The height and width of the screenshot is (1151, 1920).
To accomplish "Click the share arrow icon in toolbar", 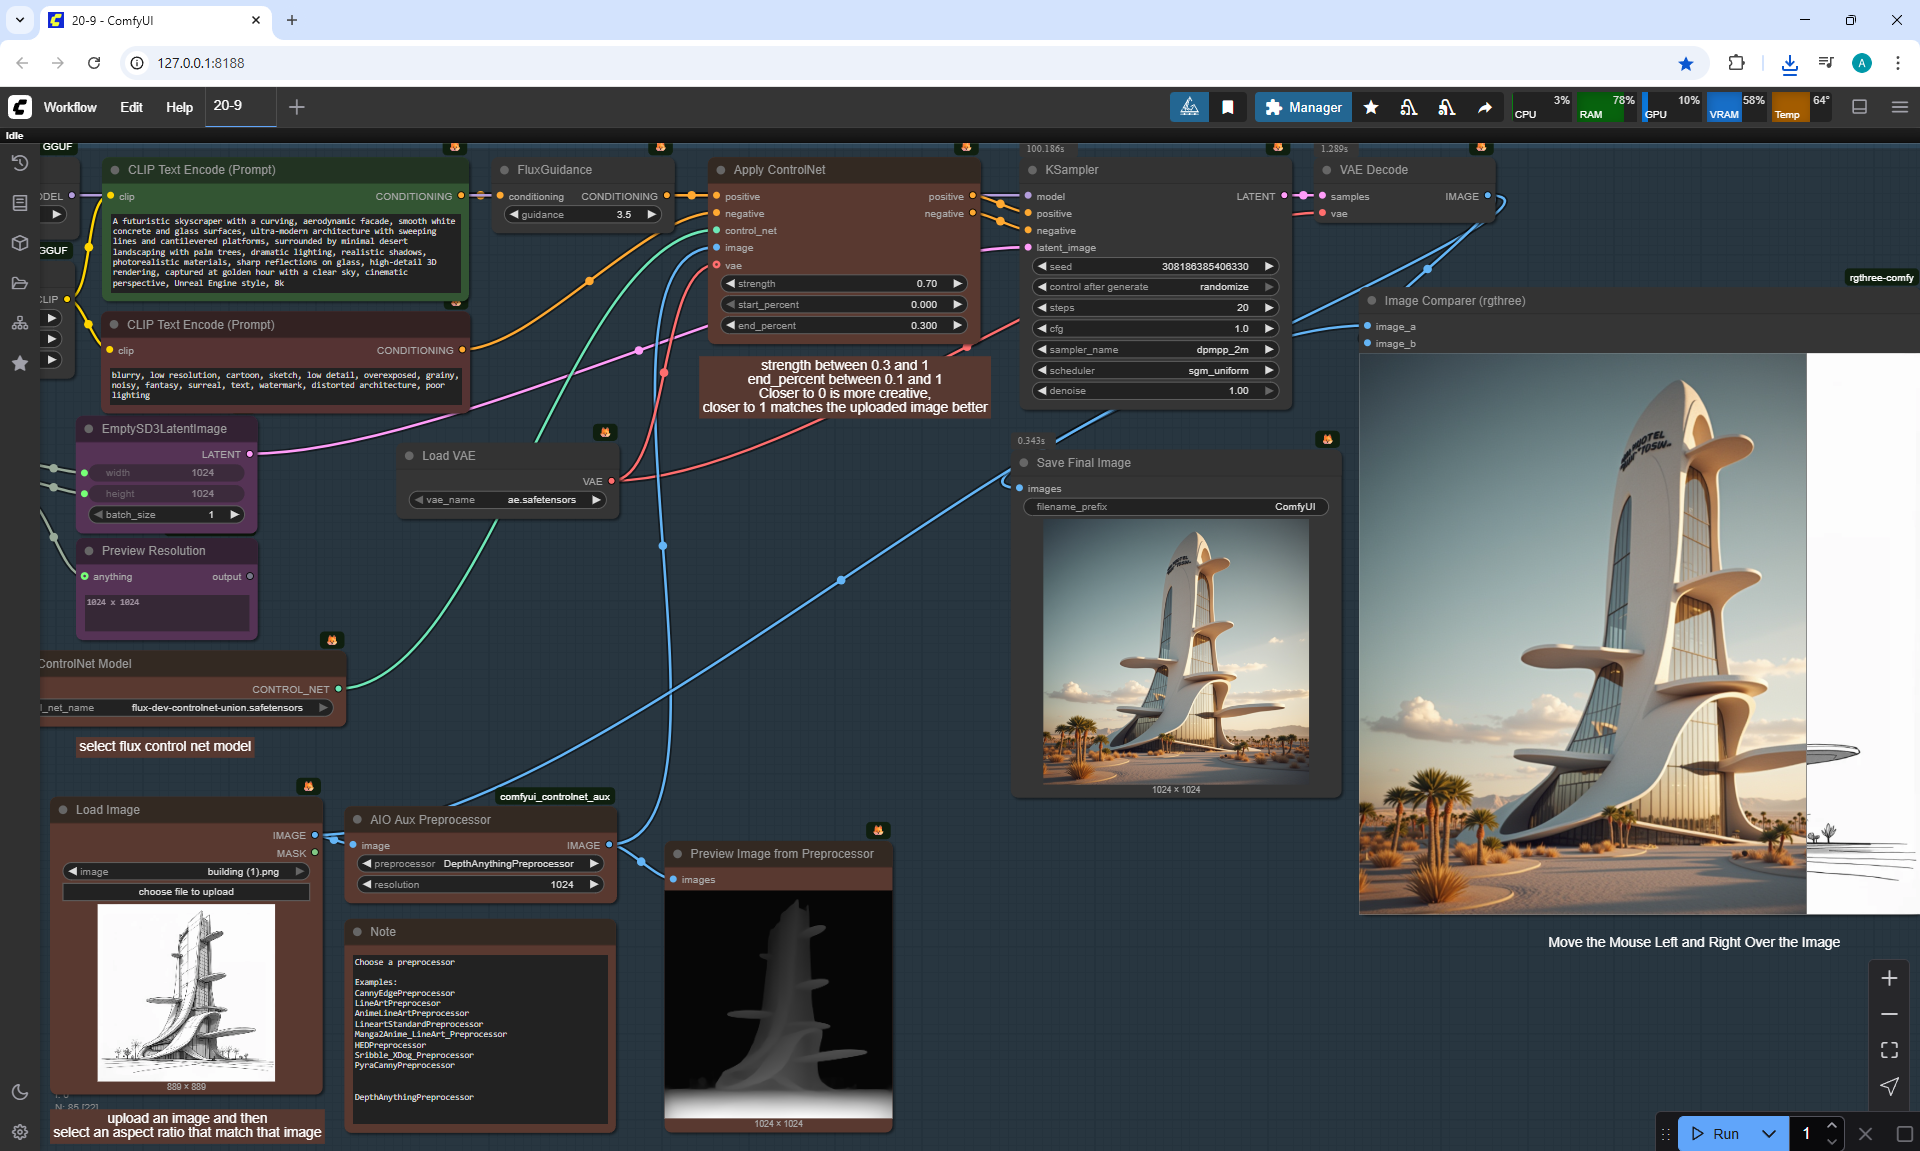I will coord(1485,107).
